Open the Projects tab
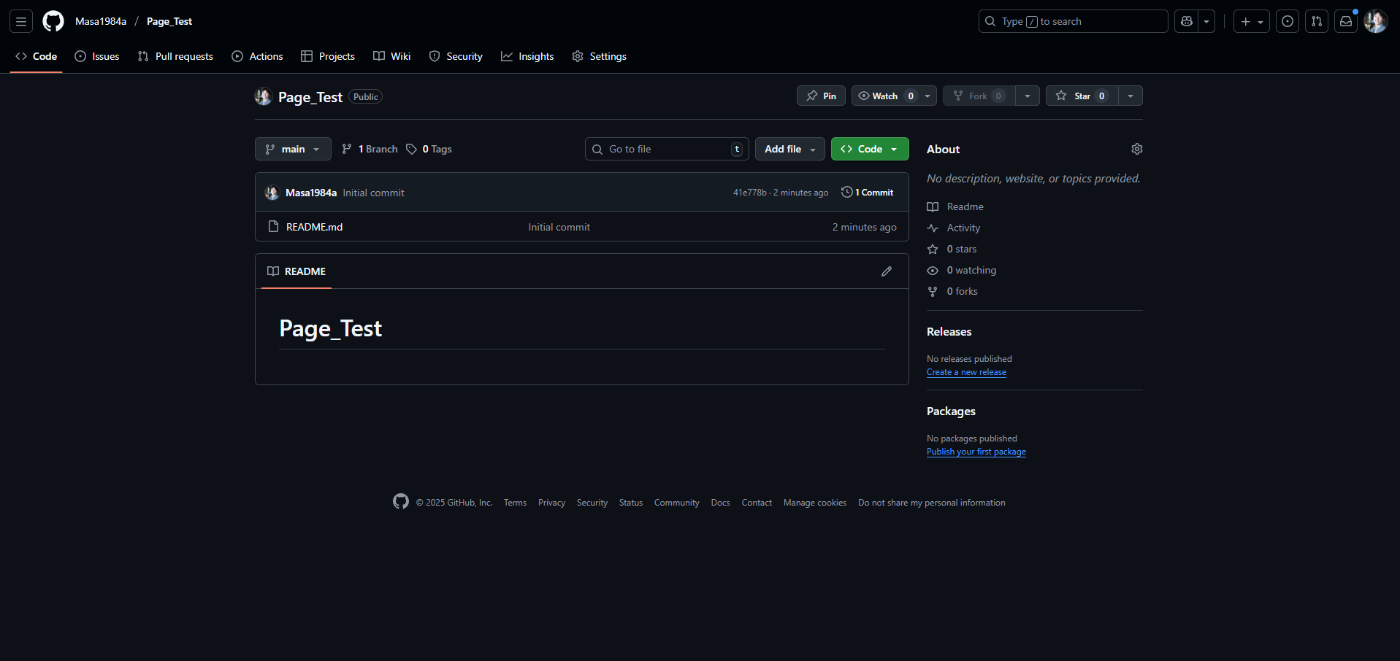Screen dimensions: 1400x661 (x=328, y=56)
